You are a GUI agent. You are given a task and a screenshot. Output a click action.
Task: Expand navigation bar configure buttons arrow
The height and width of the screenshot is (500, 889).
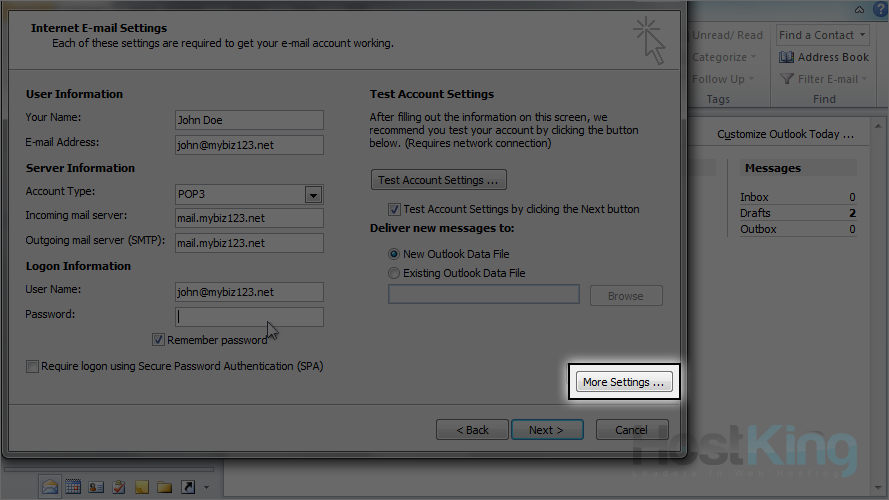[206, 488]
